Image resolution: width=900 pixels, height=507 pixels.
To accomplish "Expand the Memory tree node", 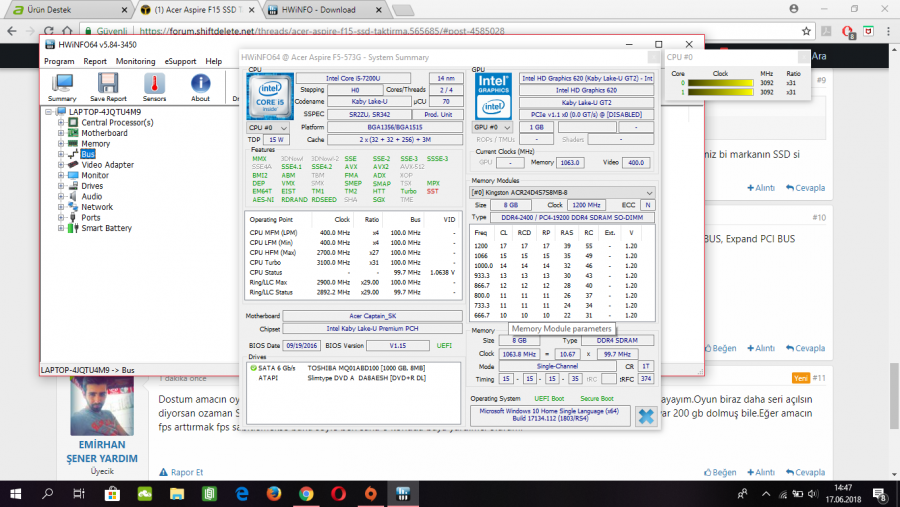I will pyautogui.click(x=61, y=144).
